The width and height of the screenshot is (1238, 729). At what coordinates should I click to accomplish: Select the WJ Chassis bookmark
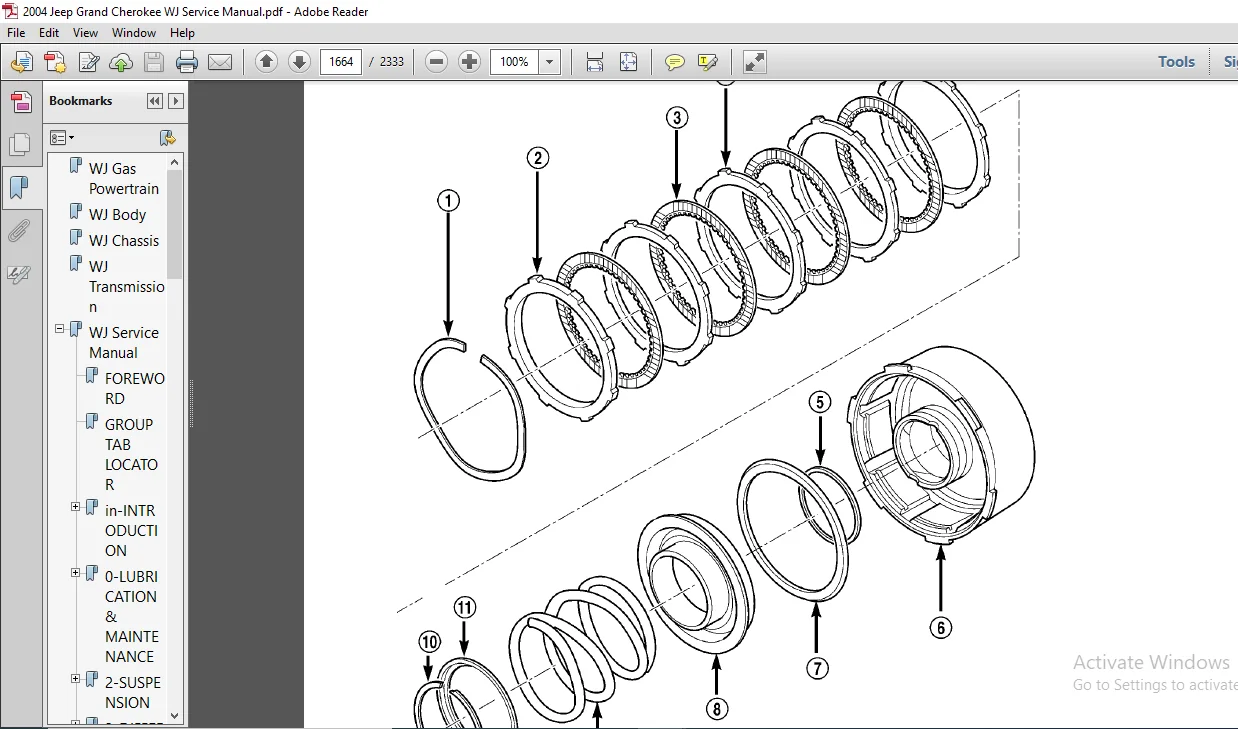click(124, 241)
